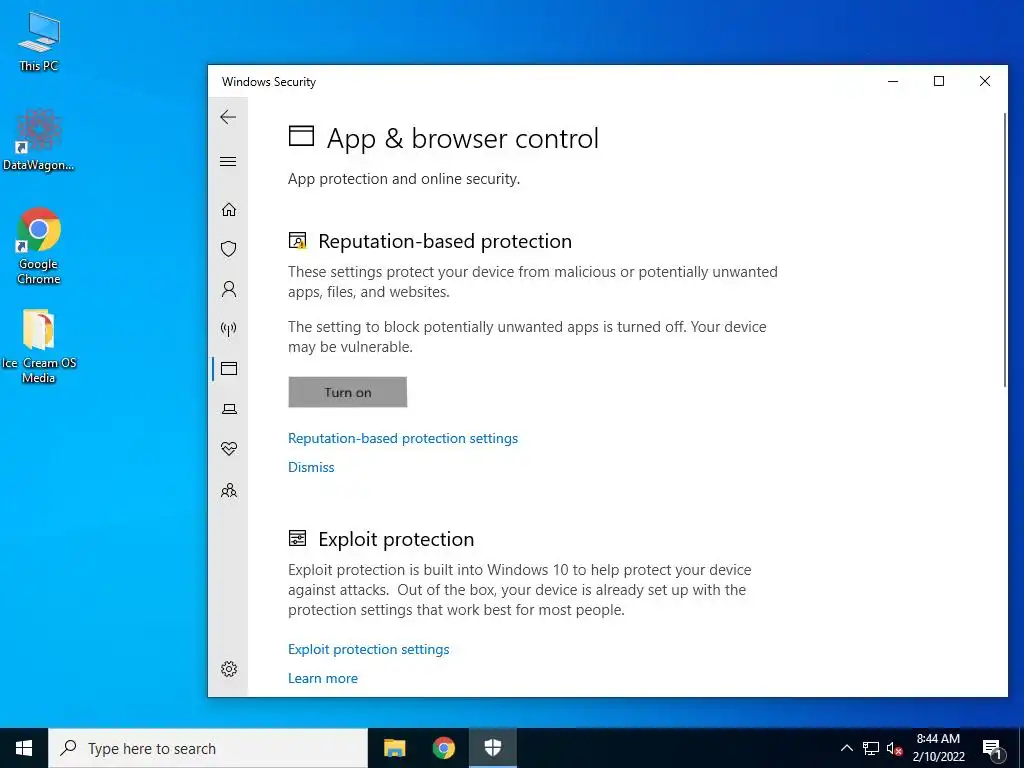Open Account protection person icon

tap(229, 289)
